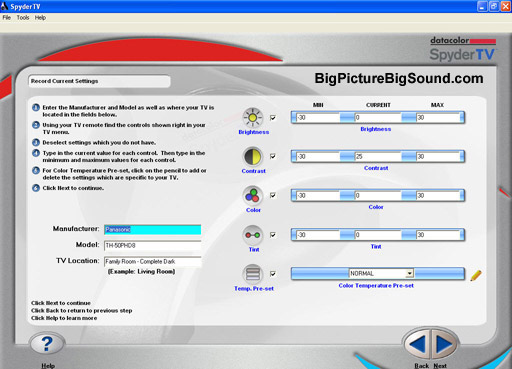Click the Model field
Image resolution: width=512 pixels, height=369 pixels.
153,246
